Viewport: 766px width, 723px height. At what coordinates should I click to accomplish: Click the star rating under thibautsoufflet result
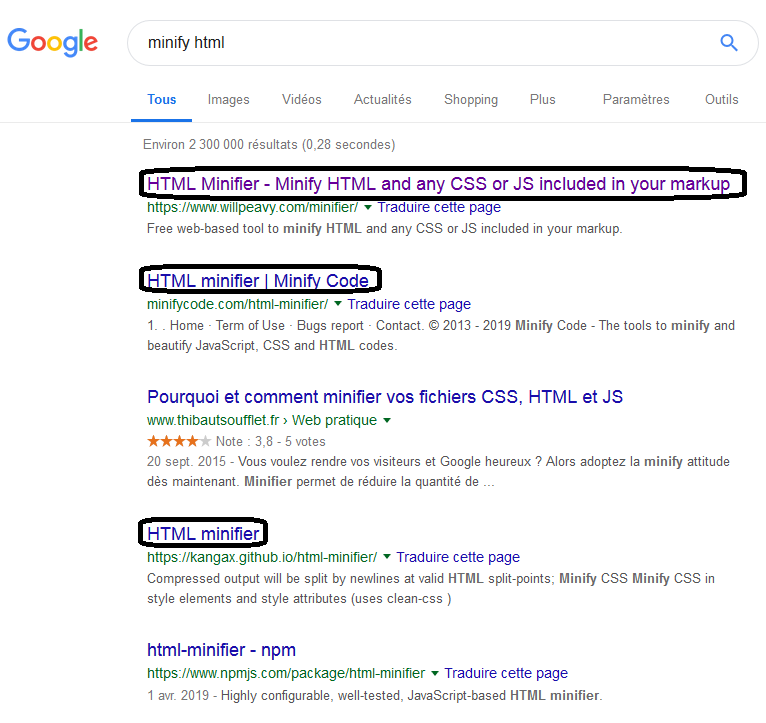point(178,441)
